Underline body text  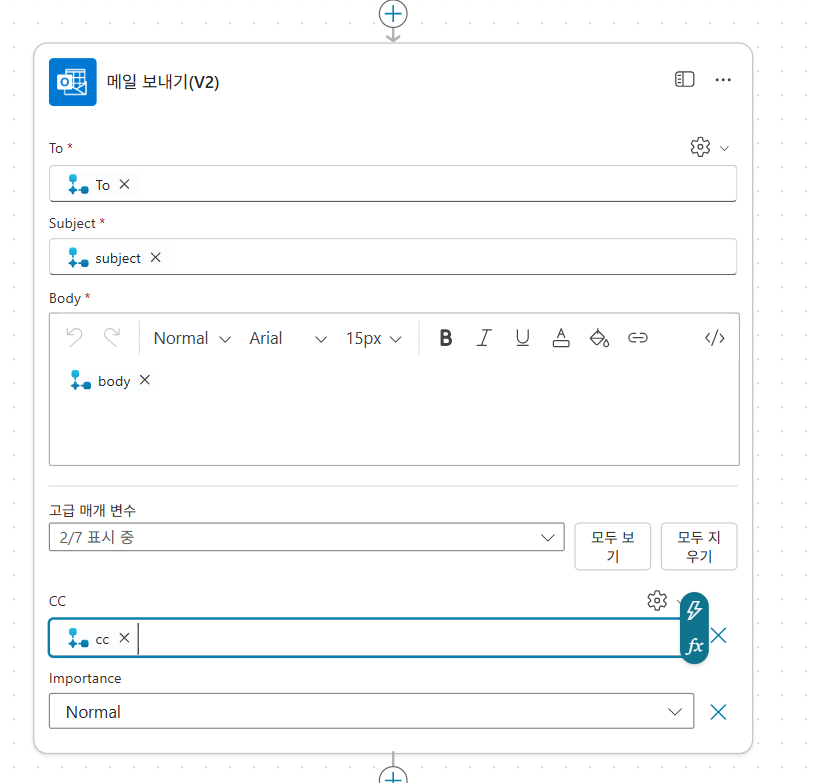(x=523, y=338)
